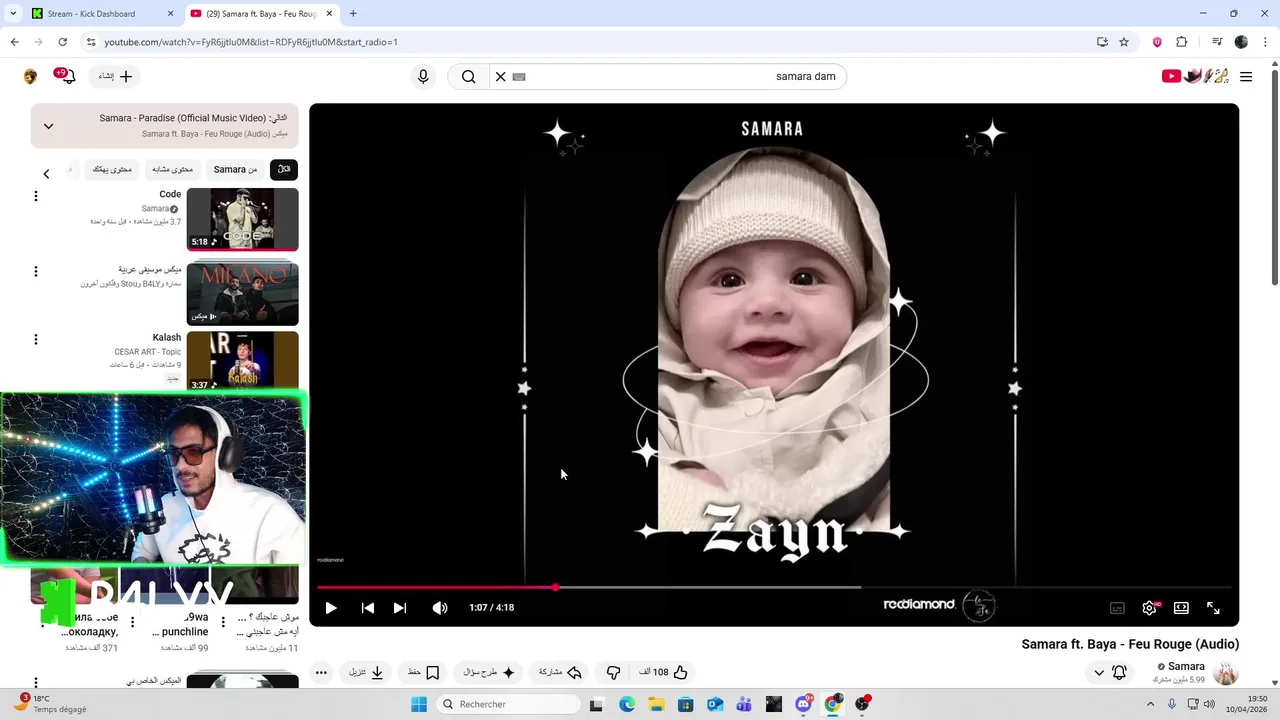Viewport: 1280px width, 720px height.
Task: Open the Samara channel avatar
Action: click(1225, 673)
